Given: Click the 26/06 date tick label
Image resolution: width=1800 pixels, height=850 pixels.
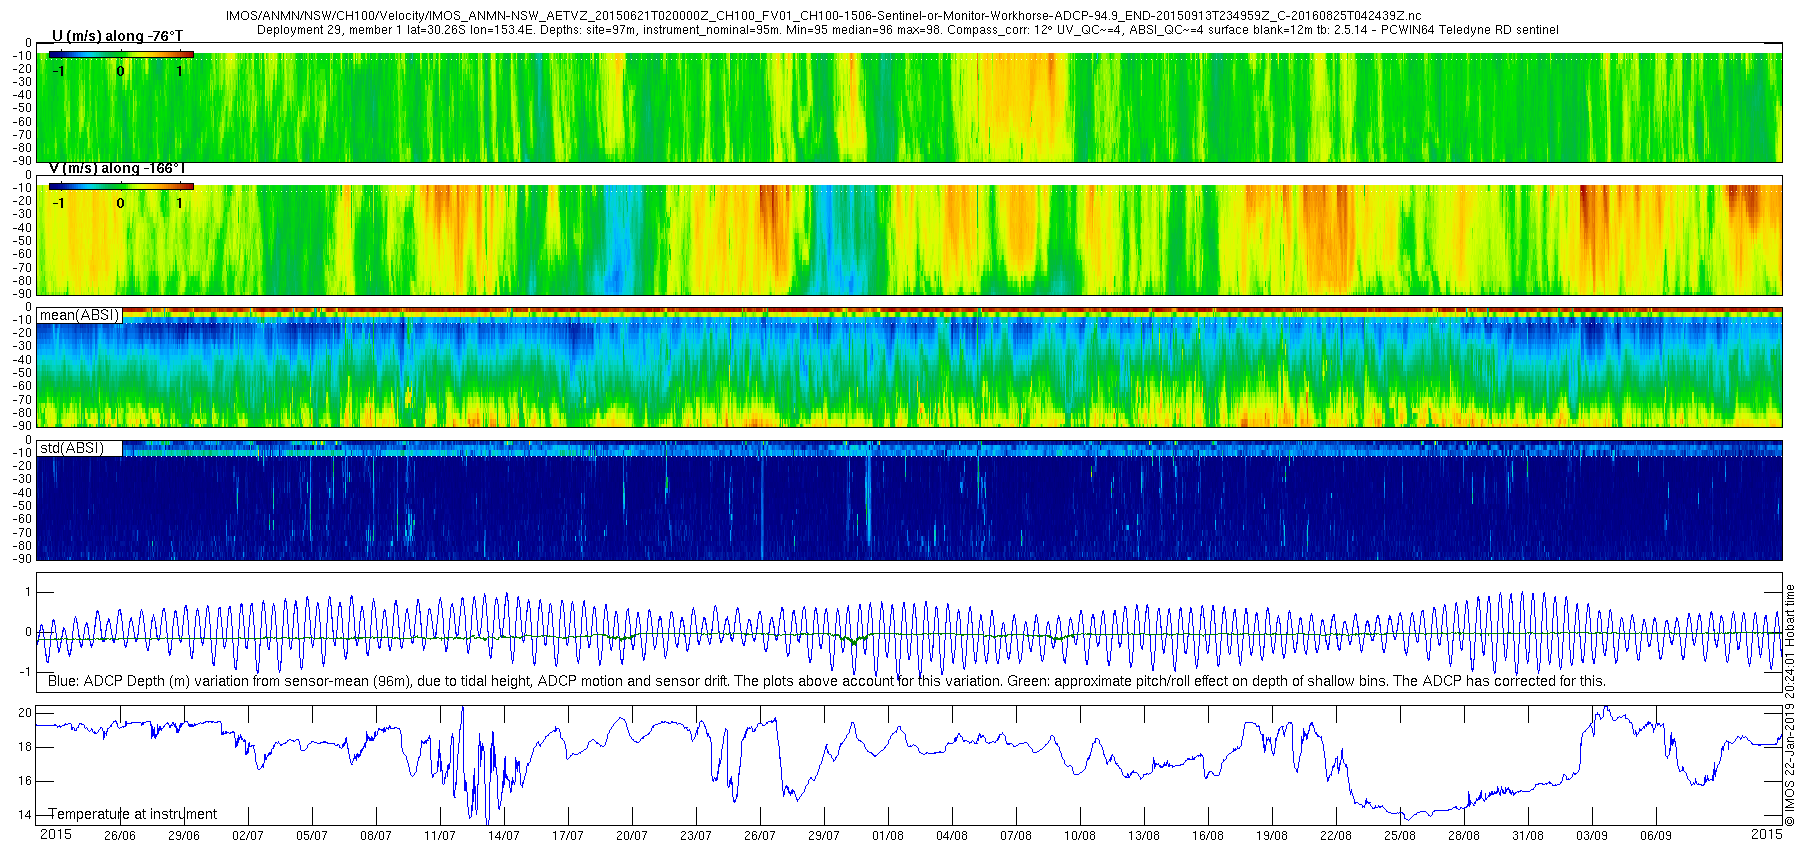Looking at the screenshot, I should tap(119, 836).
